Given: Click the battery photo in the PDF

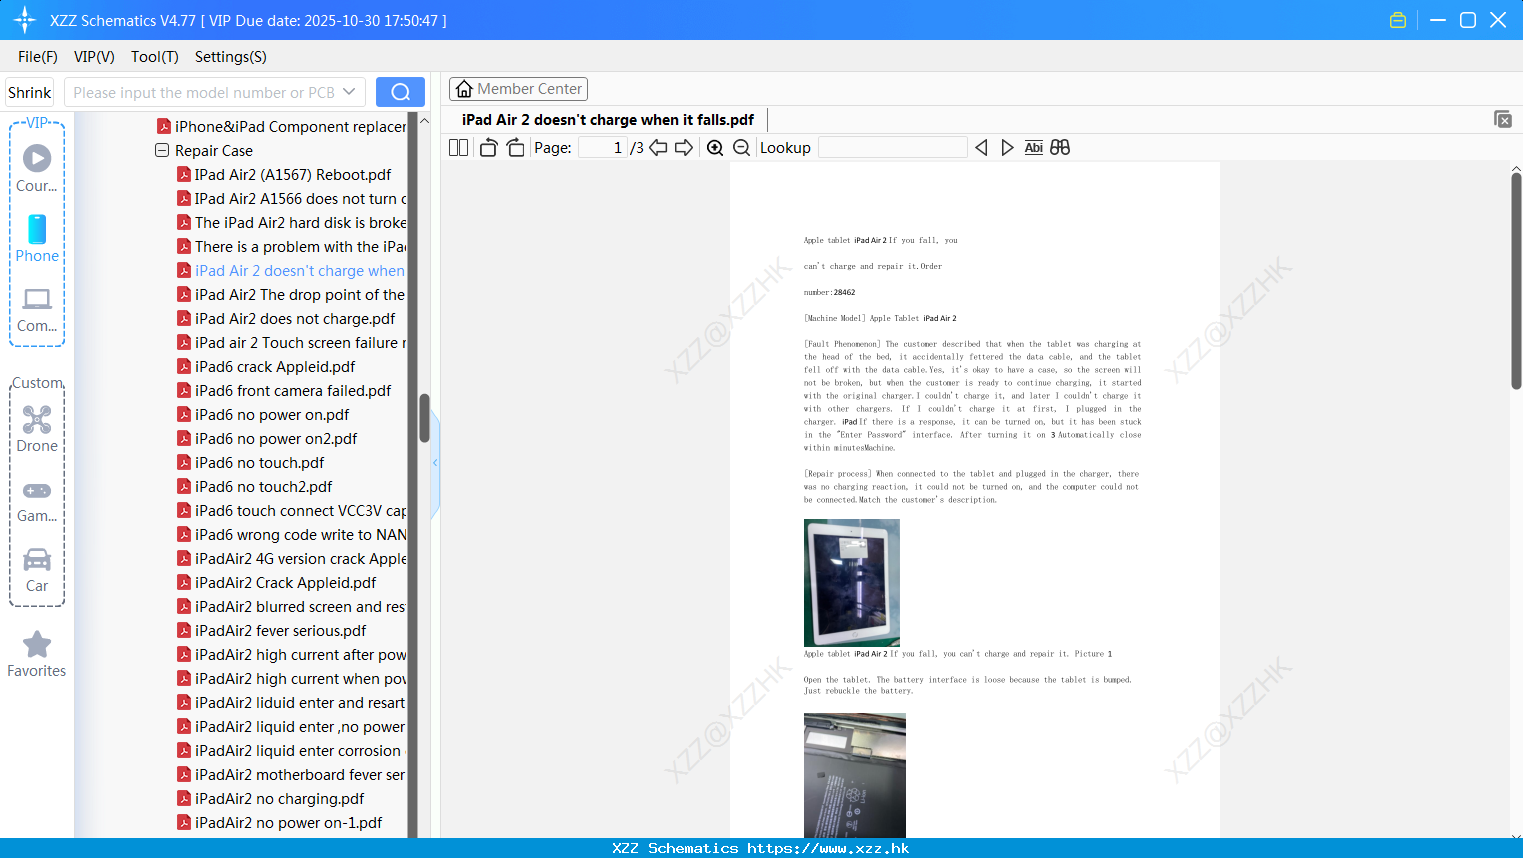Looking at the screenshot, I should click(855, 775).
